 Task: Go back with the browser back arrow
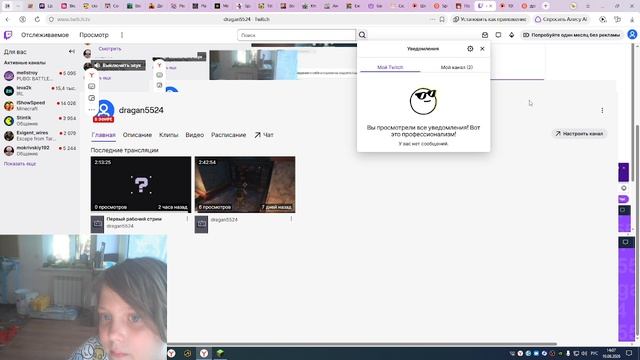point(7,19)
